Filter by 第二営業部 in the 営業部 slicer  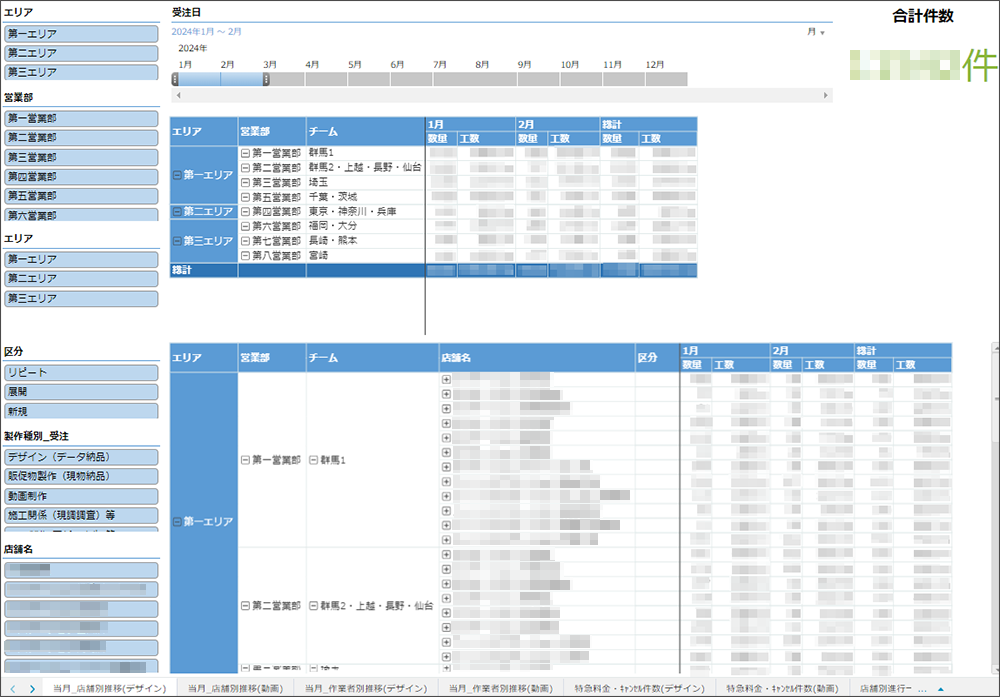(81, 138)
